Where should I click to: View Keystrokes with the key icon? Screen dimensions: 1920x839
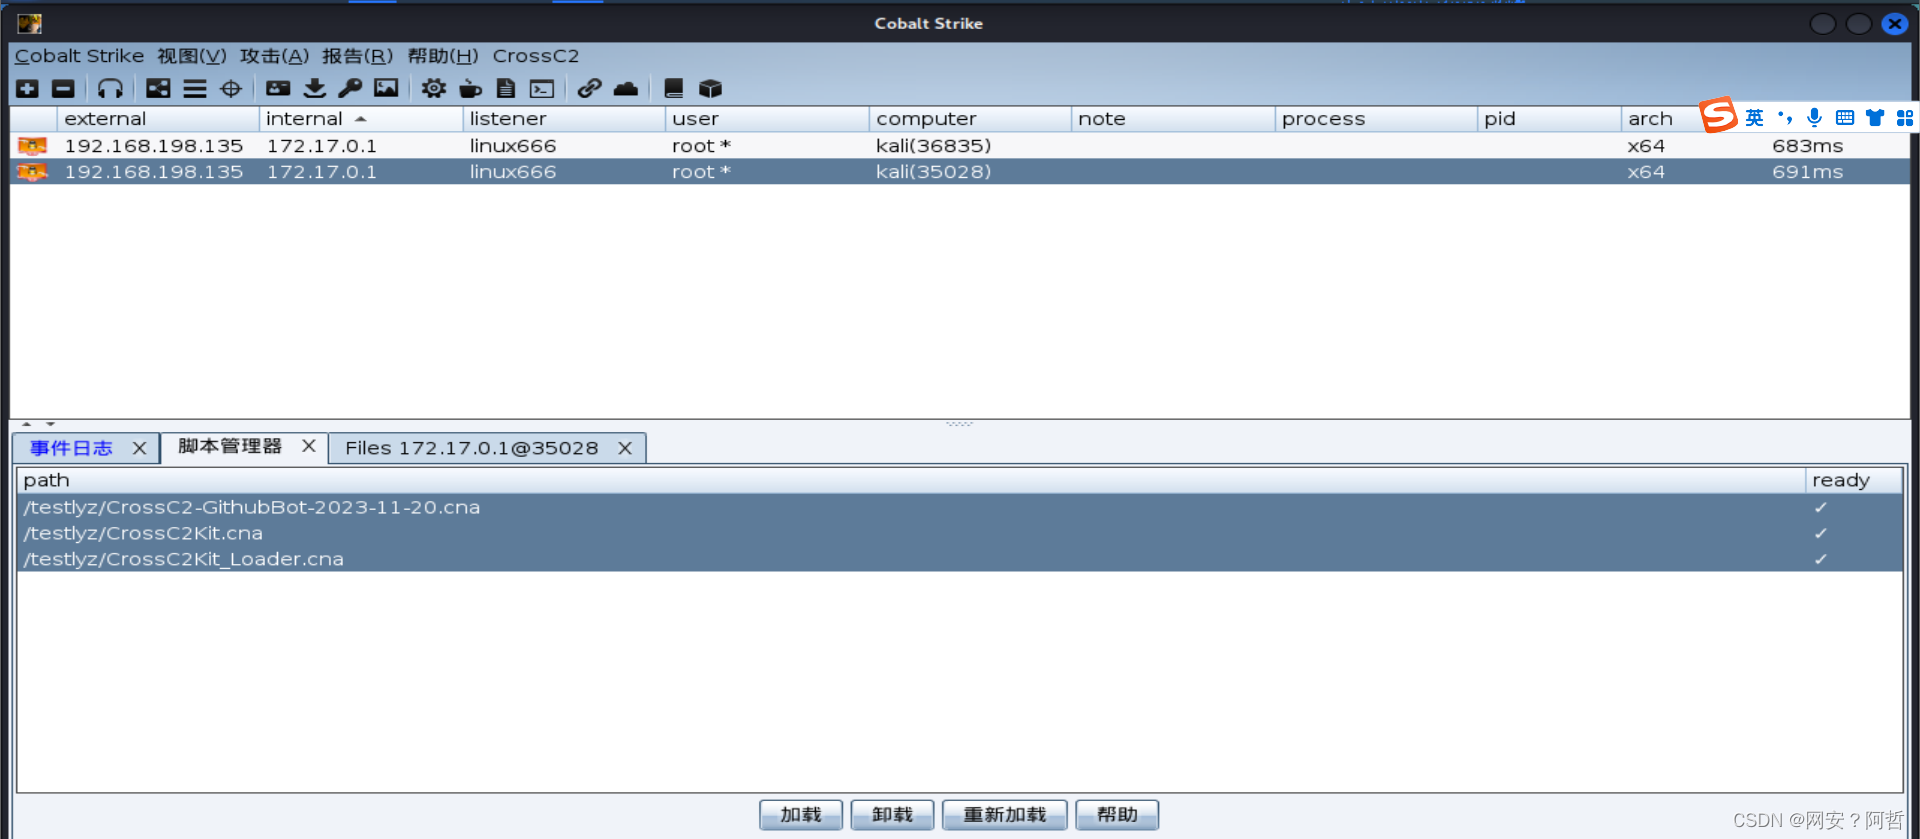click(350, 89)
